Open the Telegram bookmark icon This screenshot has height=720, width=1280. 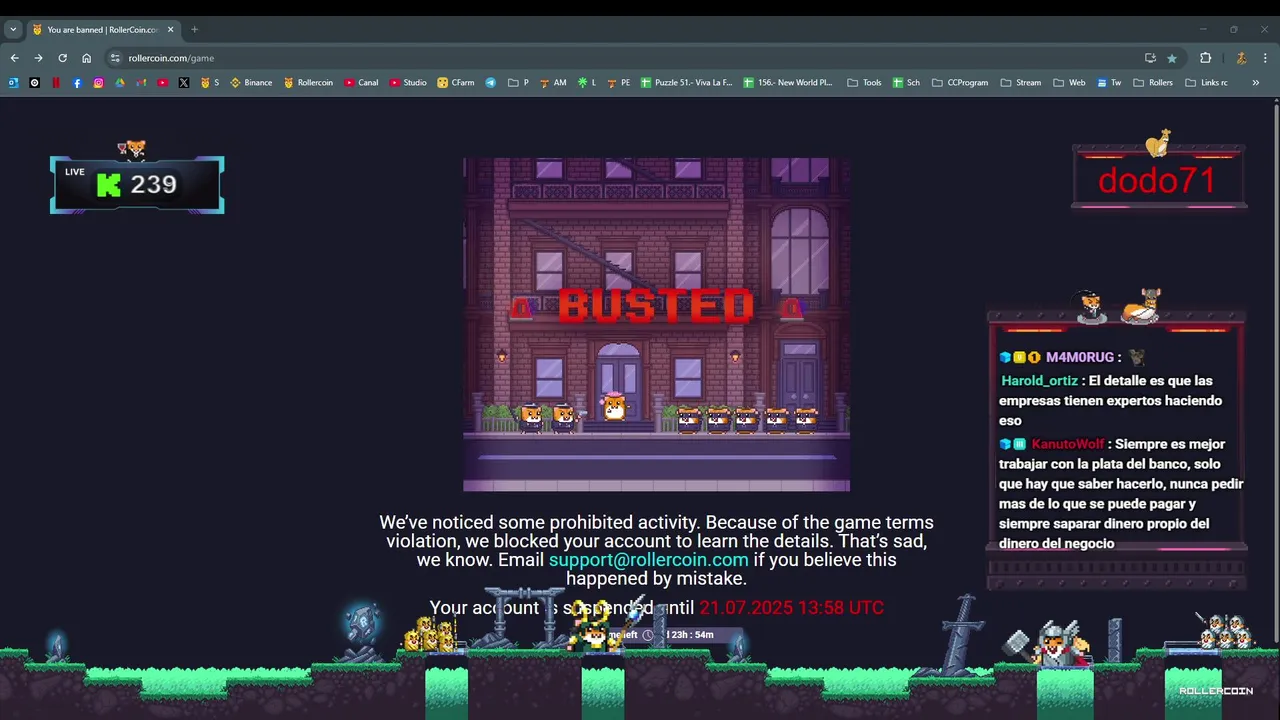(x=491, y=83)
